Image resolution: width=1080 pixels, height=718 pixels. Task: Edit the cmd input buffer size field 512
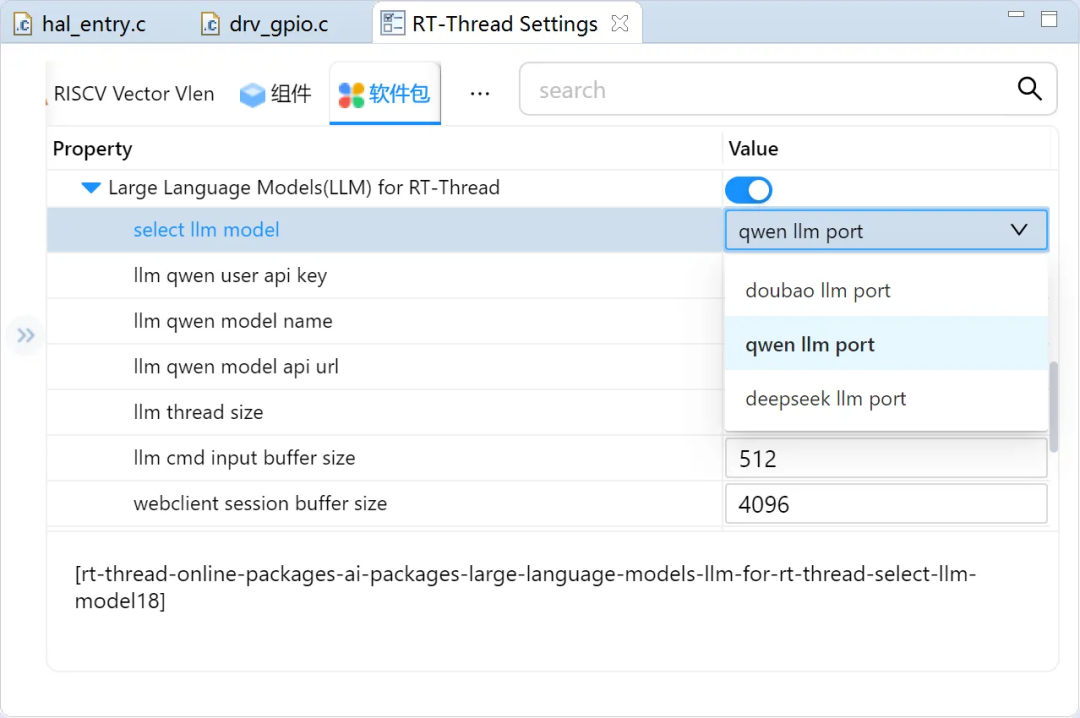pyautogui.click(x=886, y=458)
